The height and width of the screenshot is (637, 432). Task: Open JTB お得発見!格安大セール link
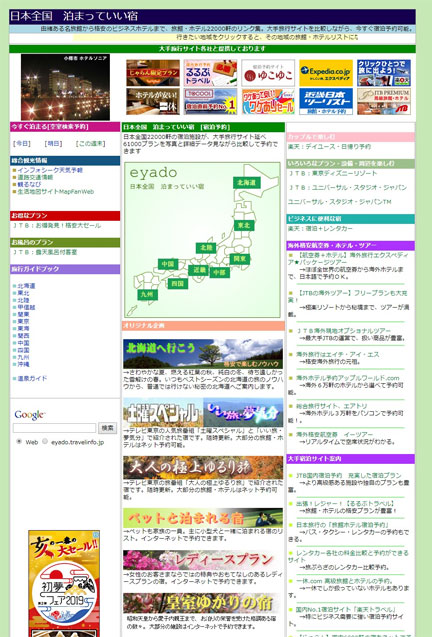pos(57,225)
